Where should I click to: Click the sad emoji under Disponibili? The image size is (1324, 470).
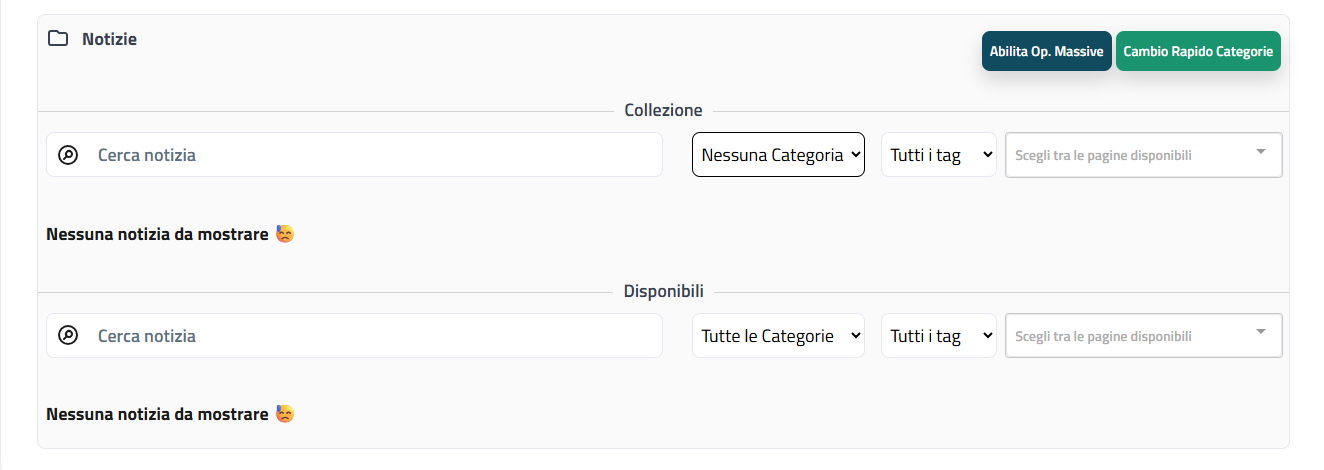click(x=285, y=414)
